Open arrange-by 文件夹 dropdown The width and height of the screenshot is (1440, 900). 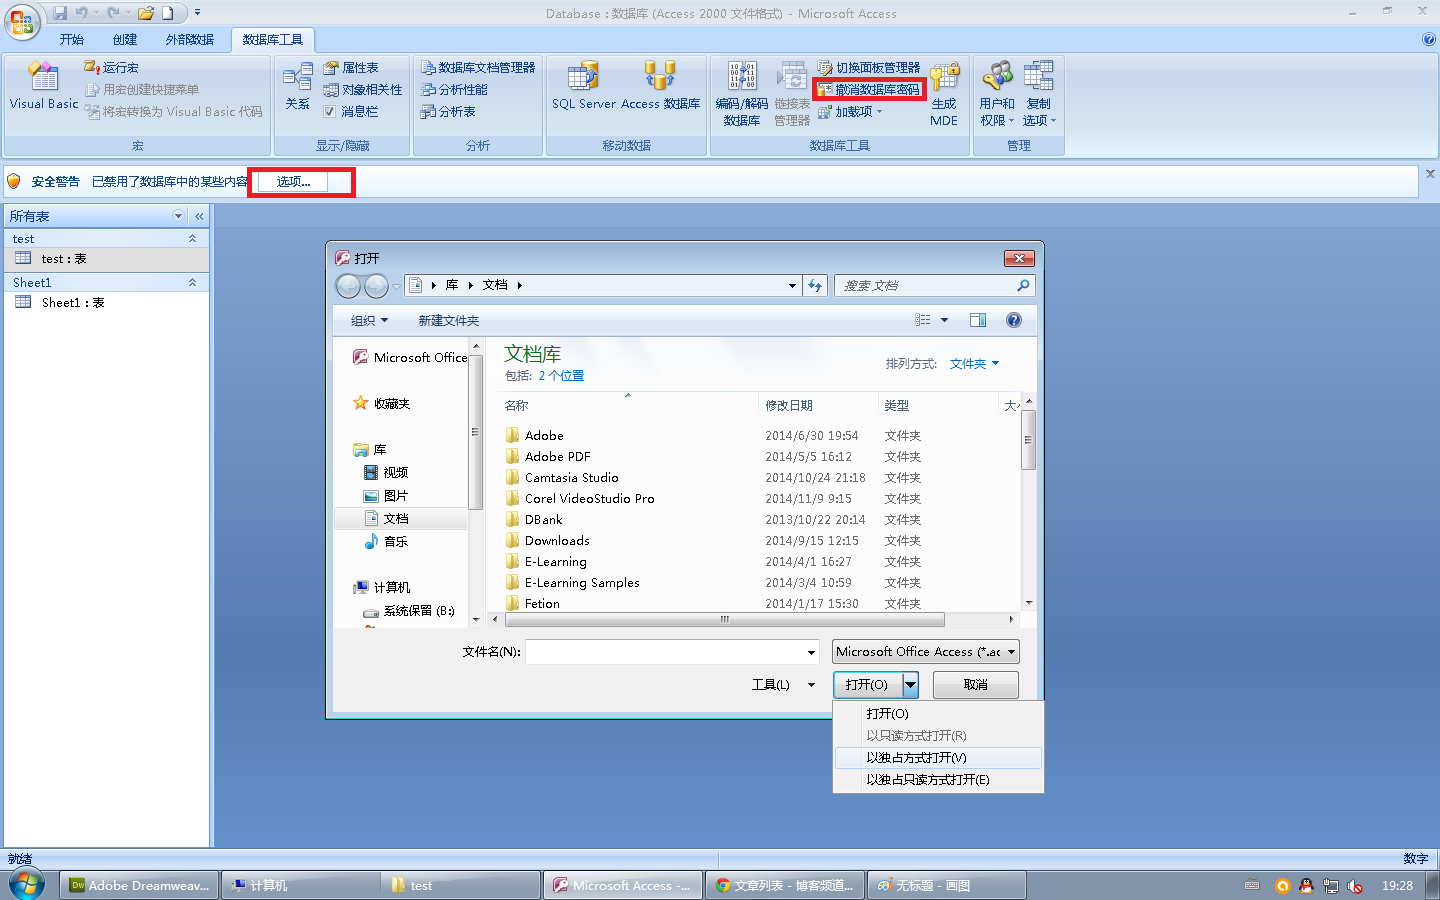(974, 364)
